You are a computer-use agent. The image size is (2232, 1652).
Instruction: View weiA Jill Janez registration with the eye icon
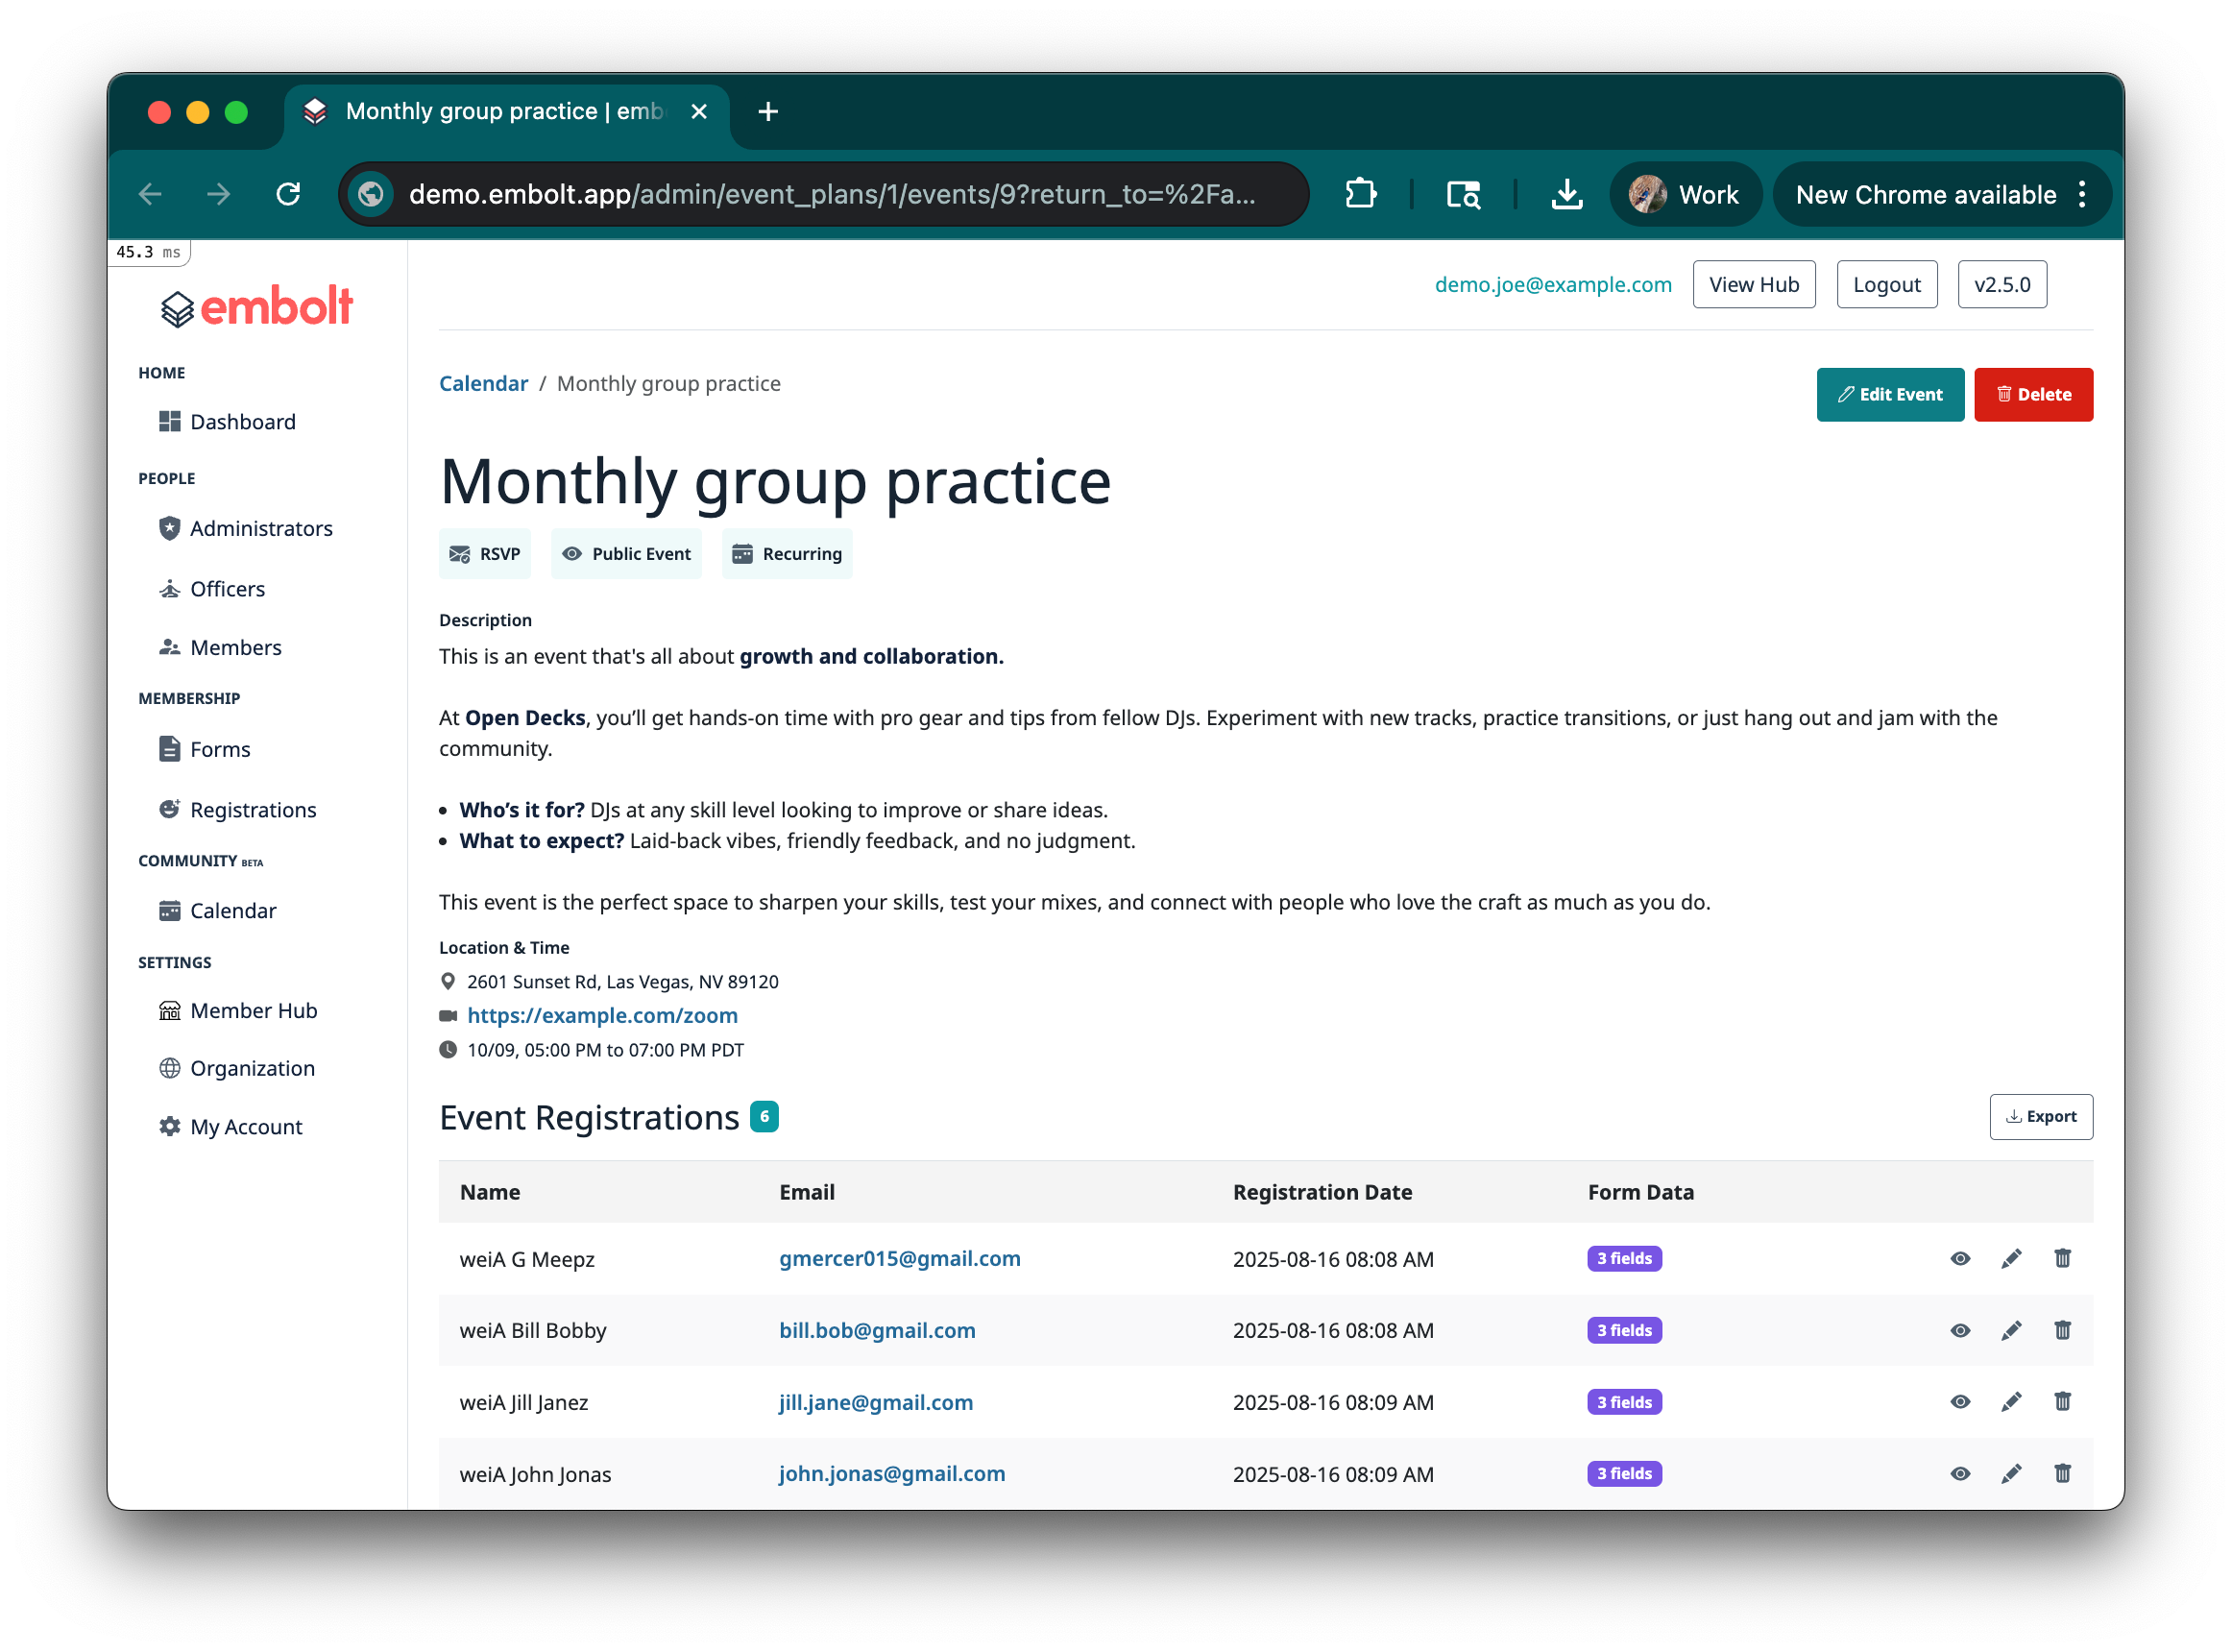tap(1960, 1402)
